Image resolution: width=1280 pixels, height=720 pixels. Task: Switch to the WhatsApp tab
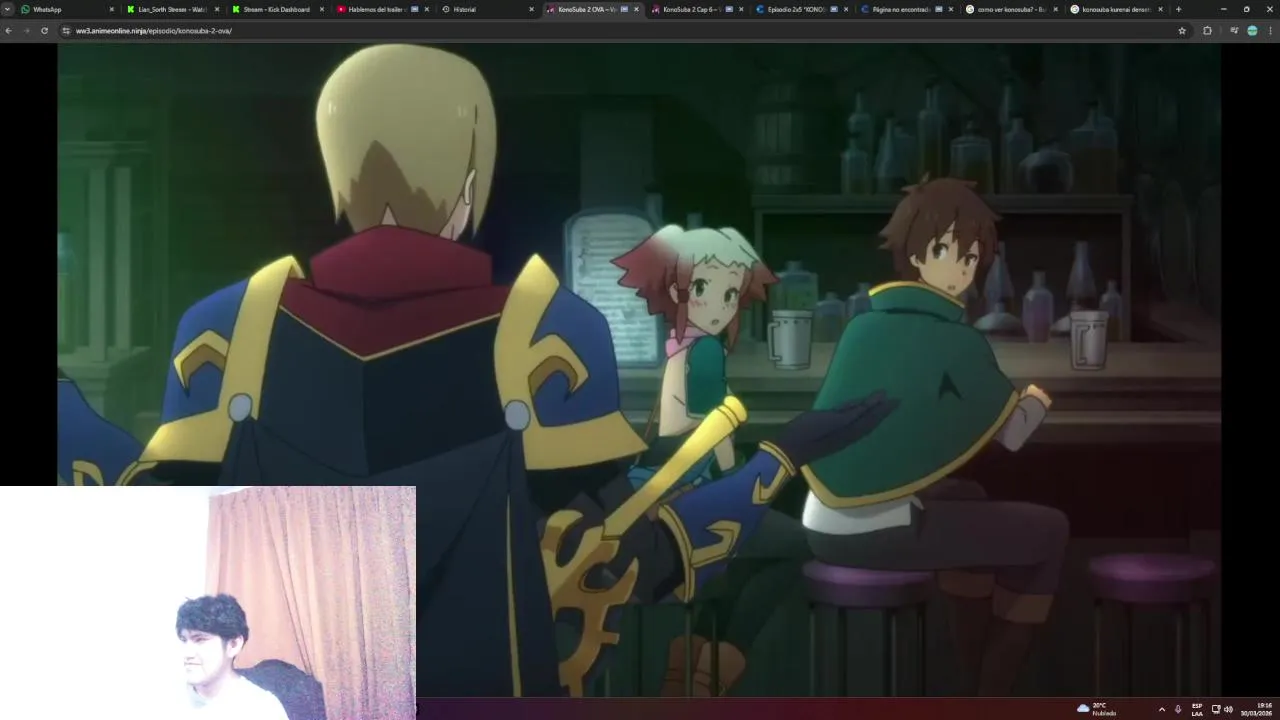pos(66,9)
